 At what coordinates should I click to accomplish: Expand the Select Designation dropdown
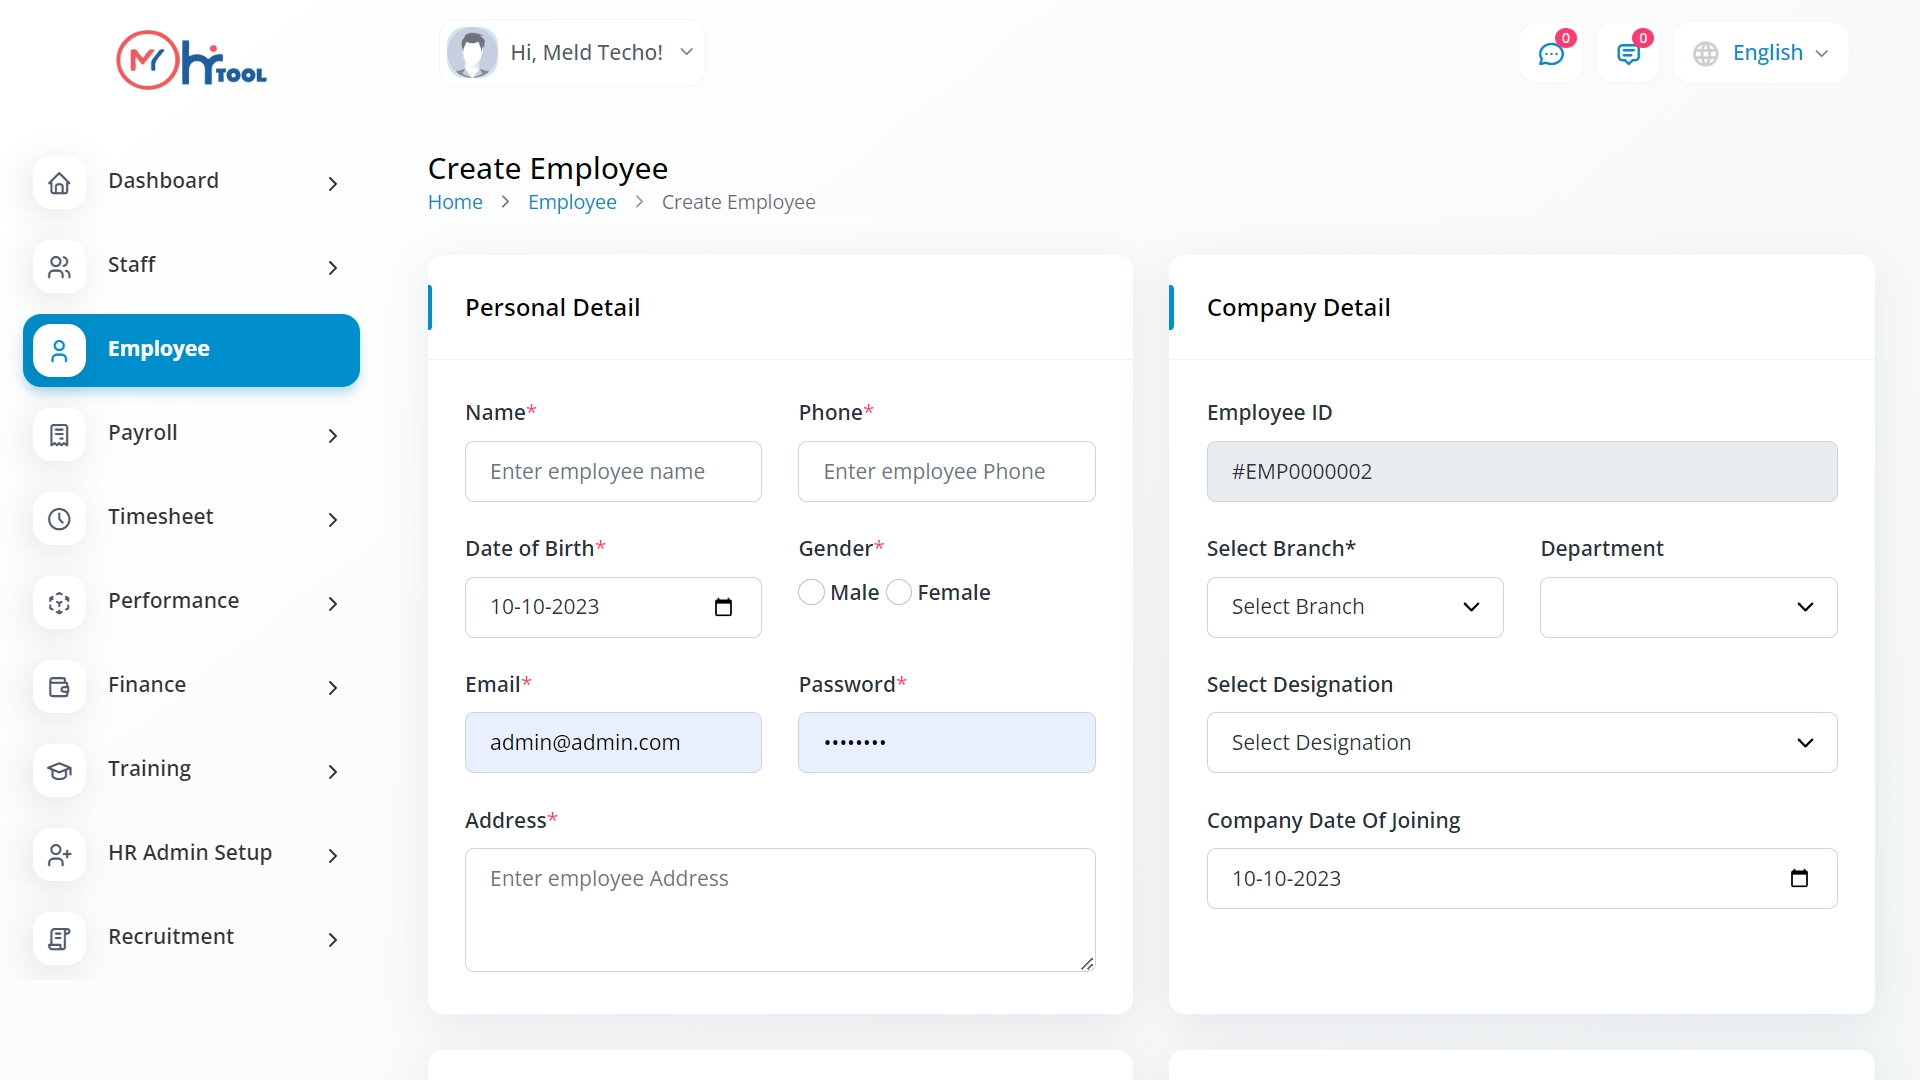pyautogui.click(x=1521, y=743)
